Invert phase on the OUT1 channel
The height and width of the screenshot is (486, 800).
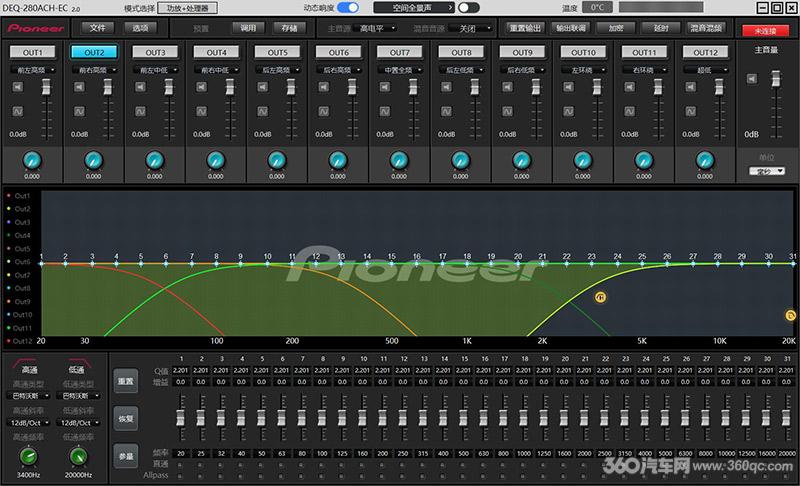pos(18,111)
